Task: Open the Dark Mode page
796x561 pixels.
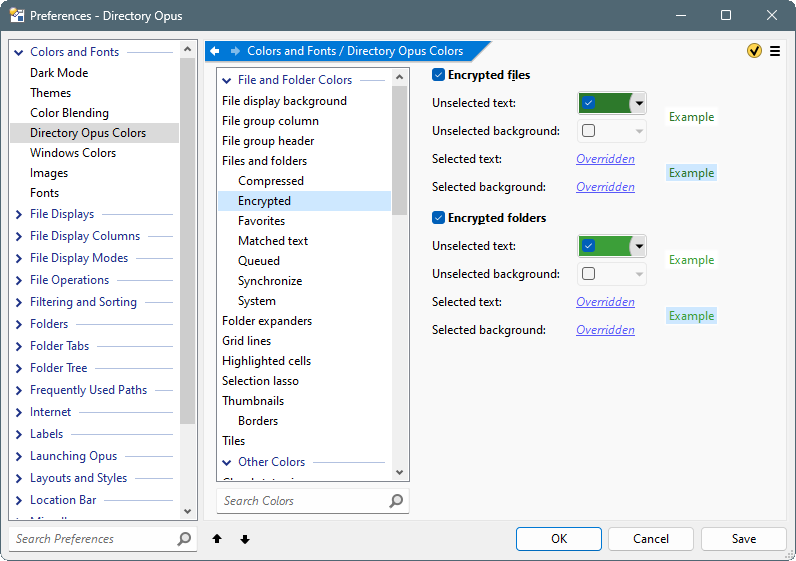Action: tap(59, 73)
